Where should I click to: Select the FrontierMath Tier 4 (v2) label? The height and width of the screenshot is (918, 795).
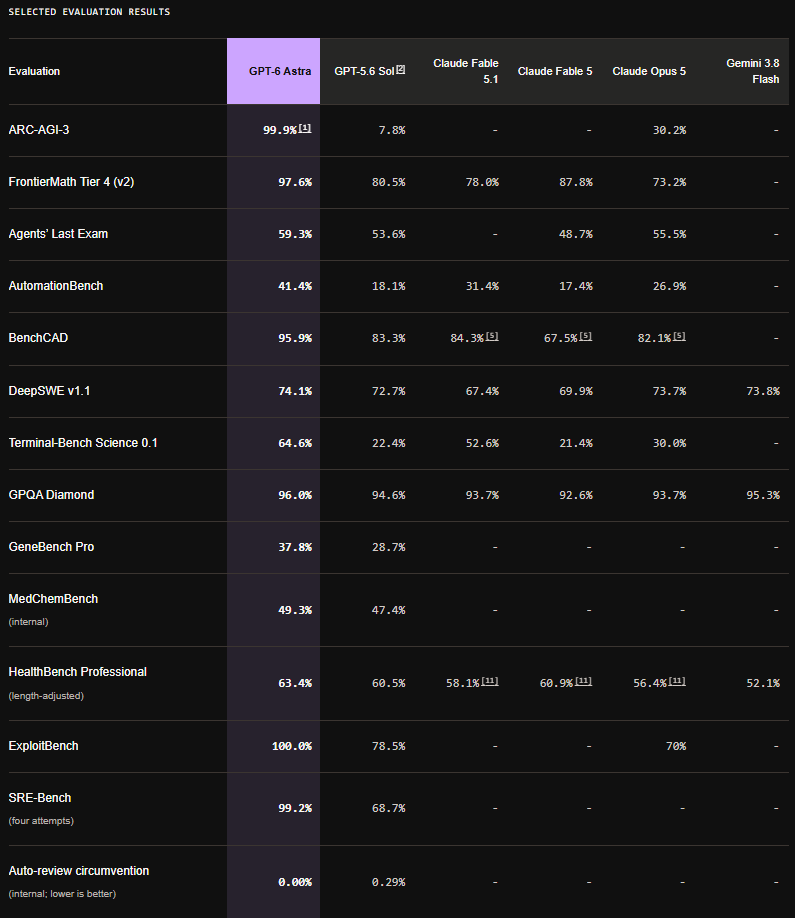pos(71,182)
